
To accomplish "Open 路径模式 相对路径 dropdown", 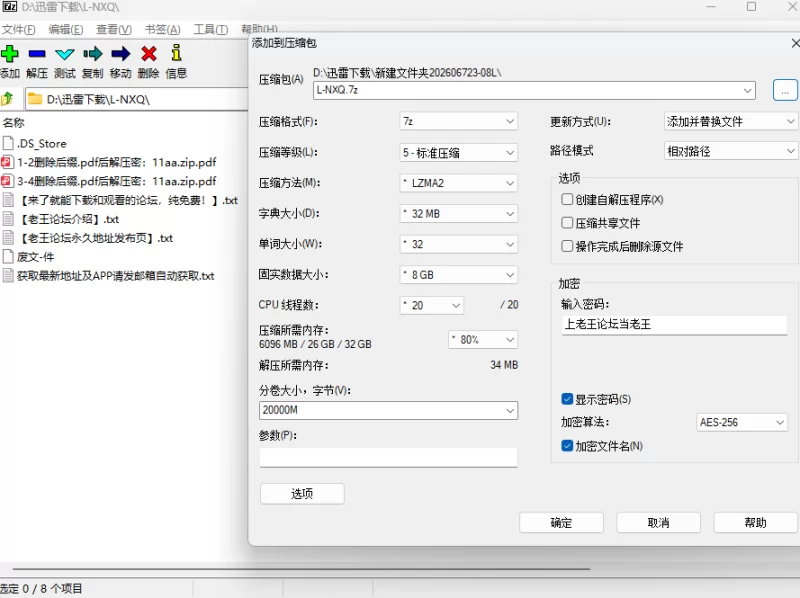I will (731, 151).
